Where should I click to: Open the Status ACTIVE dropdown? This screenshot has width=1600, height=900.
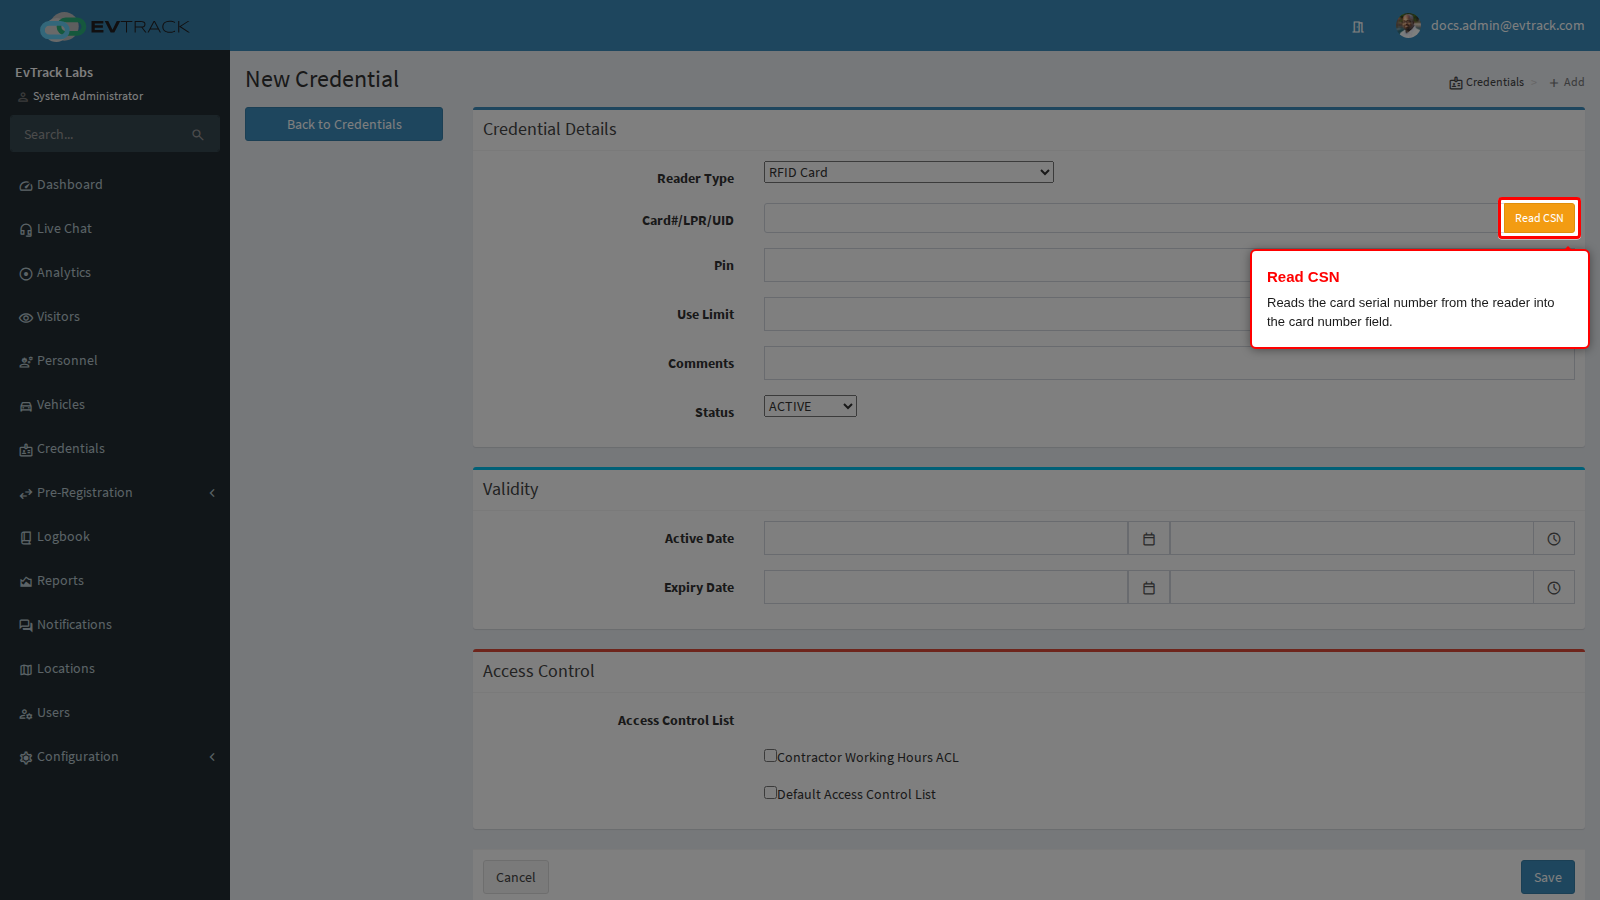810,406
